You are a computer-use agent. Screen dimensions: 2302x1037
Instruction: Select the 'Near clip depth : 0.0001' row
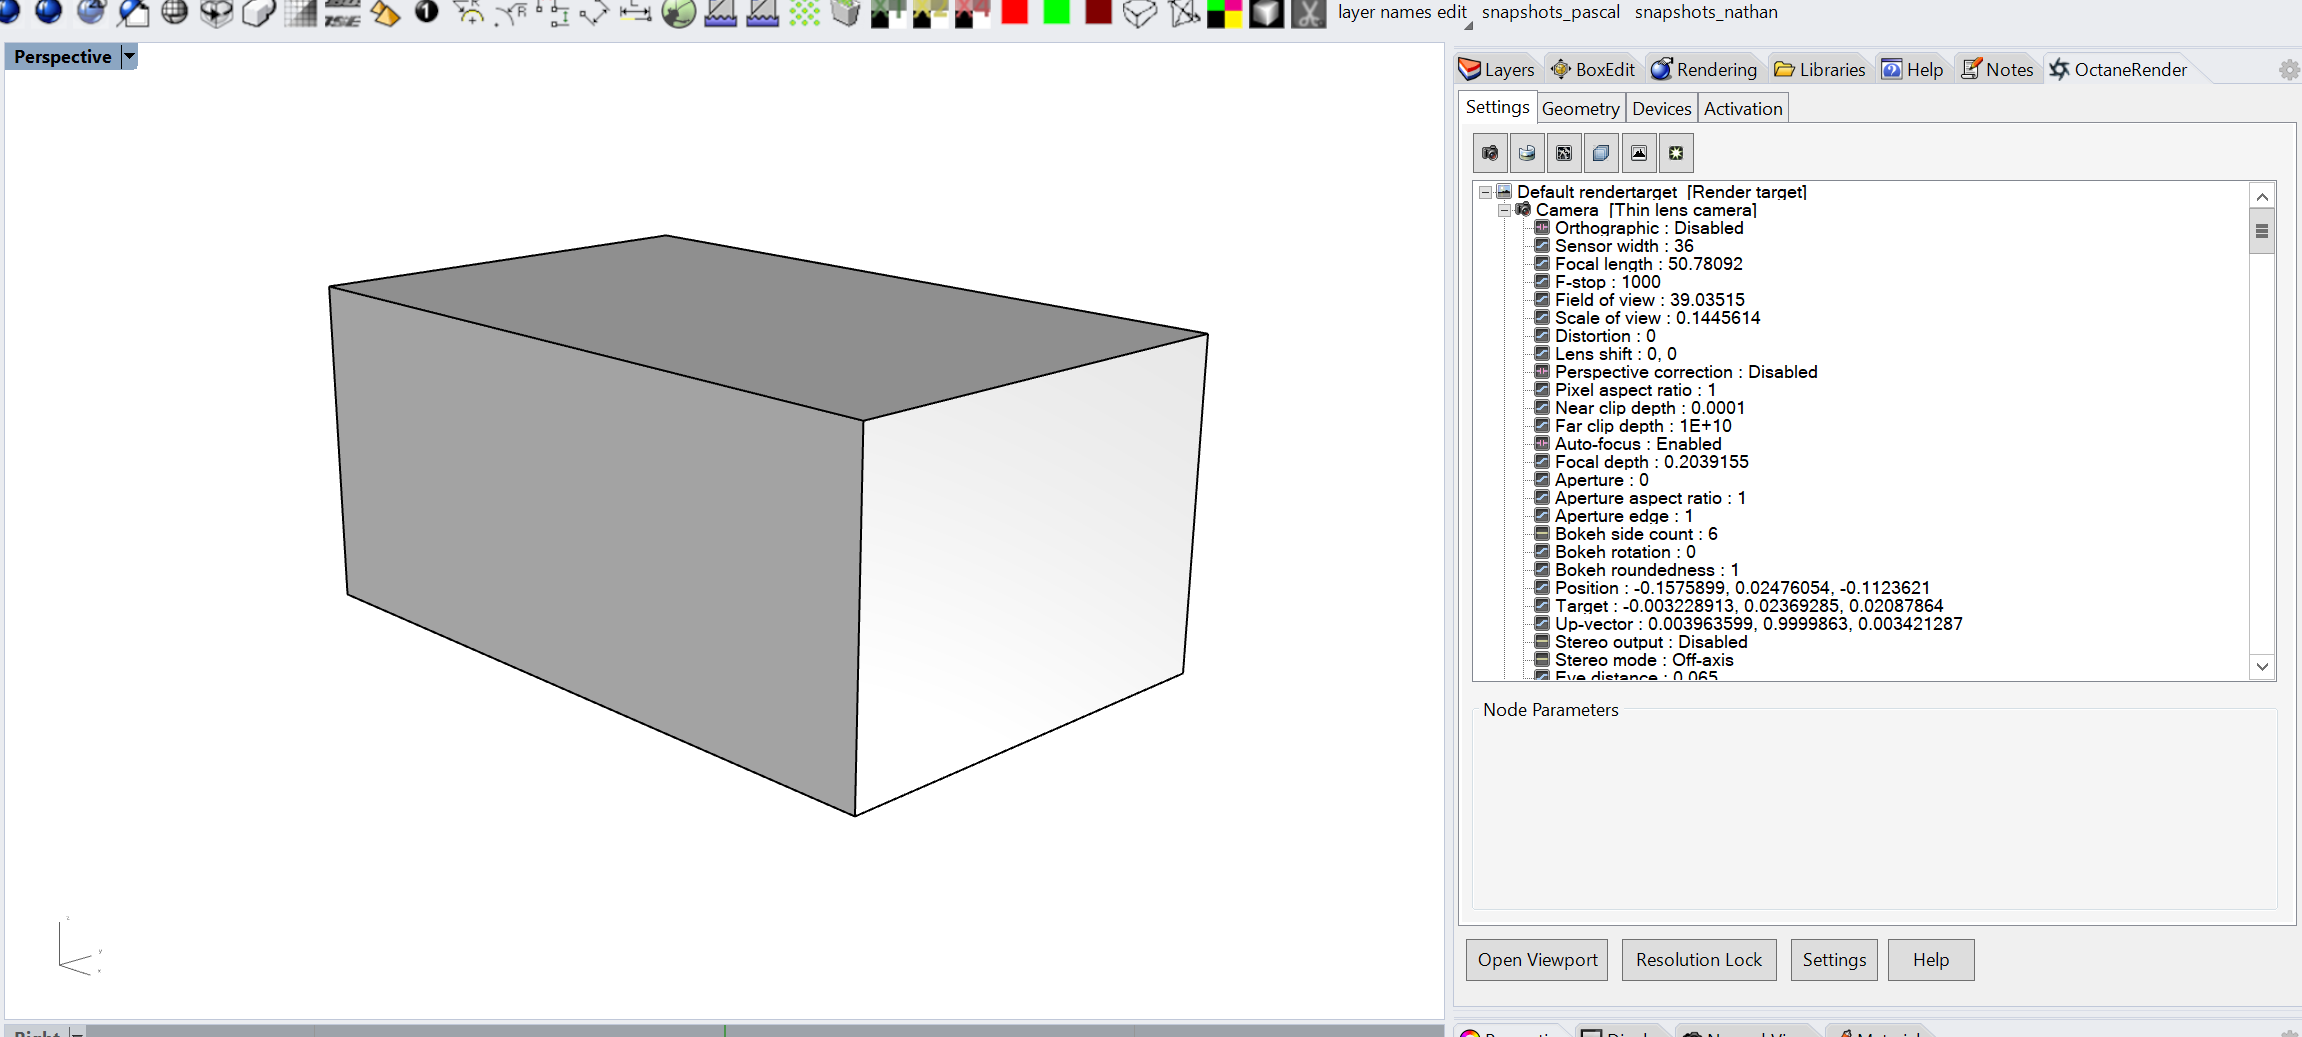(x=1649, y=408)
